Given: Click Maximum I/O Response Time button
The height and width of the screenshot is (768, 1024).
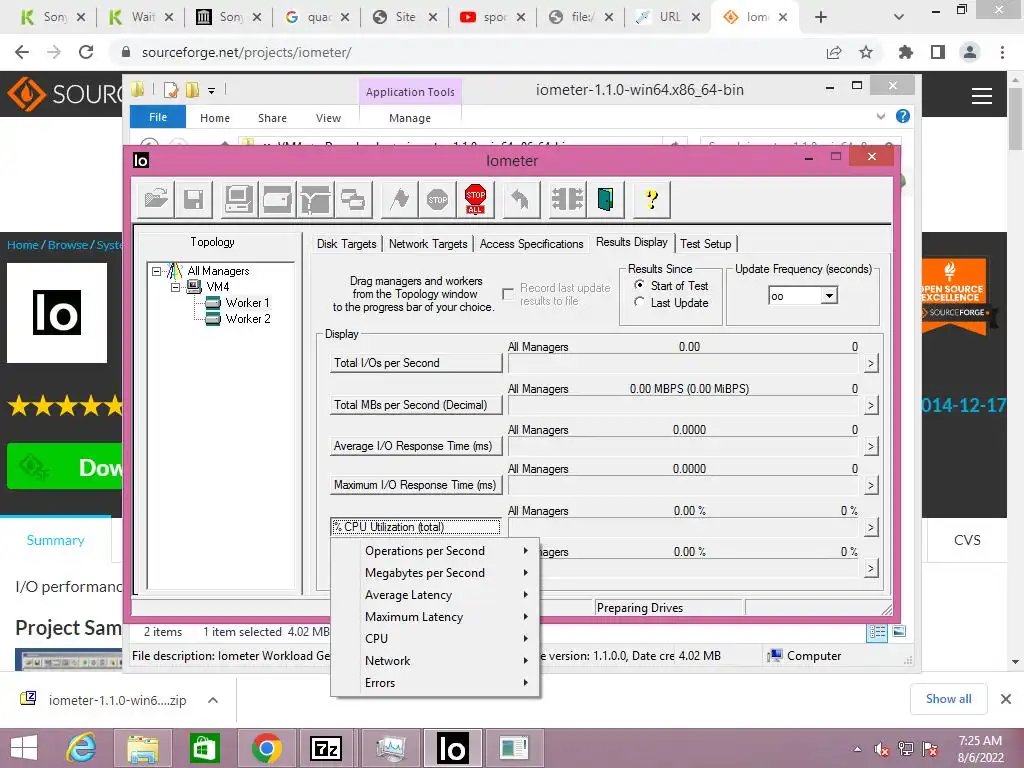Looking at the screenshot, I should (415, 485).
